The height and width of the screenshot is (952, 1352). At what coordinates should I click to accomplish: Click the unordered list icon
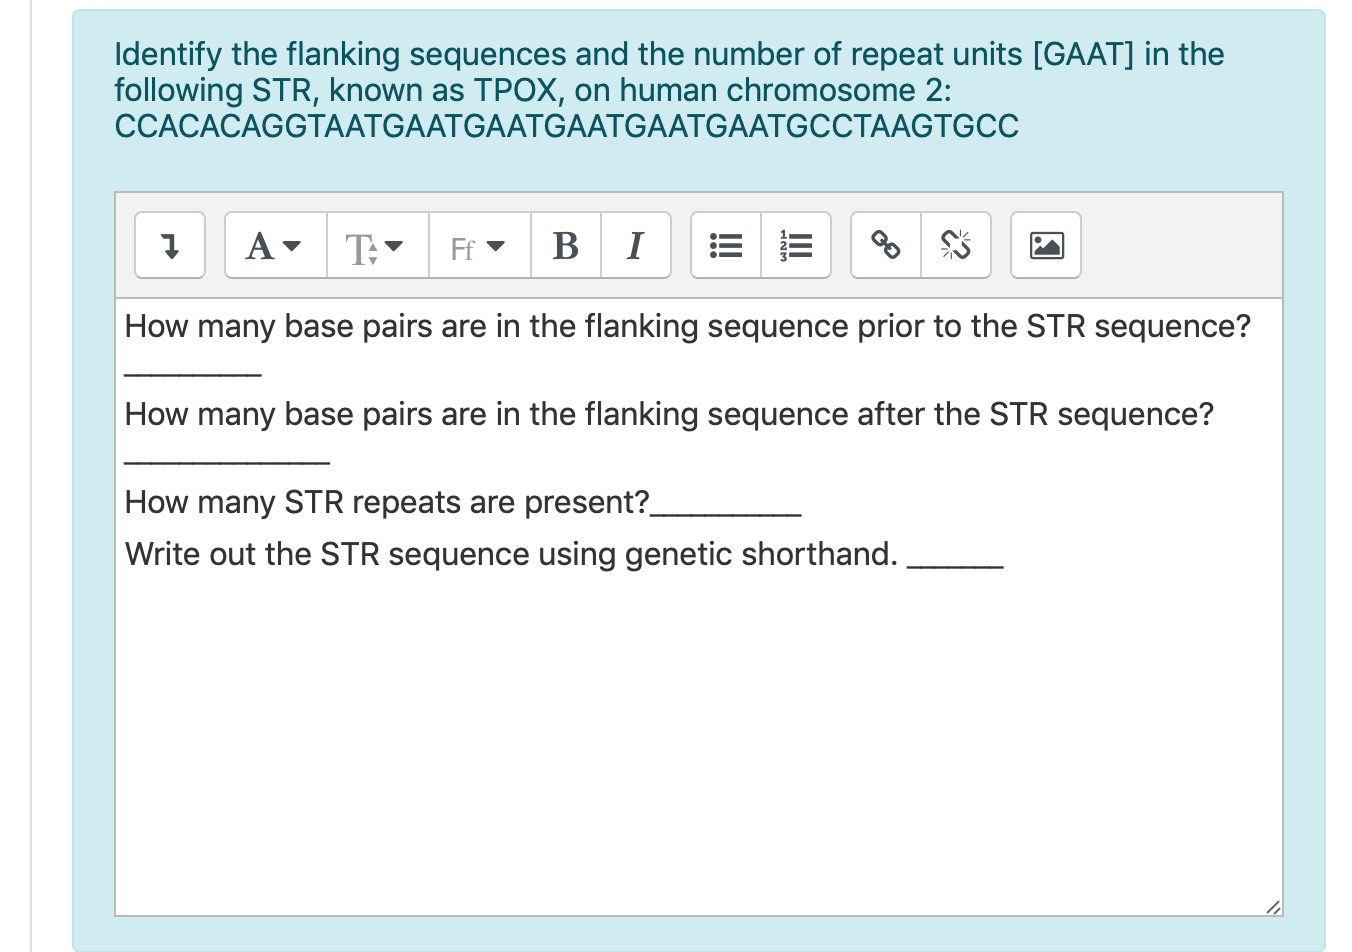click(x=726, y=245)
